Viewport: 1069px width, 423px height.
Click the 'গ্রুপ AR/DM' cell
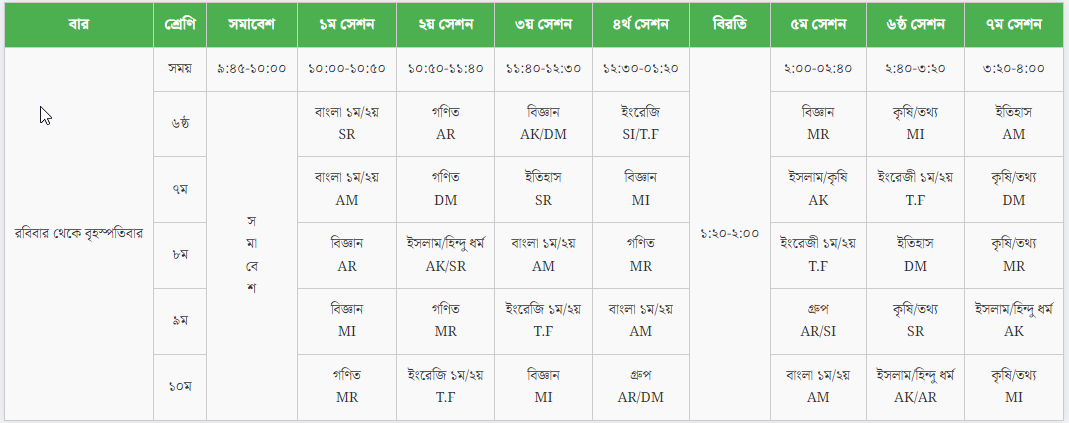(x=641, y=386)
